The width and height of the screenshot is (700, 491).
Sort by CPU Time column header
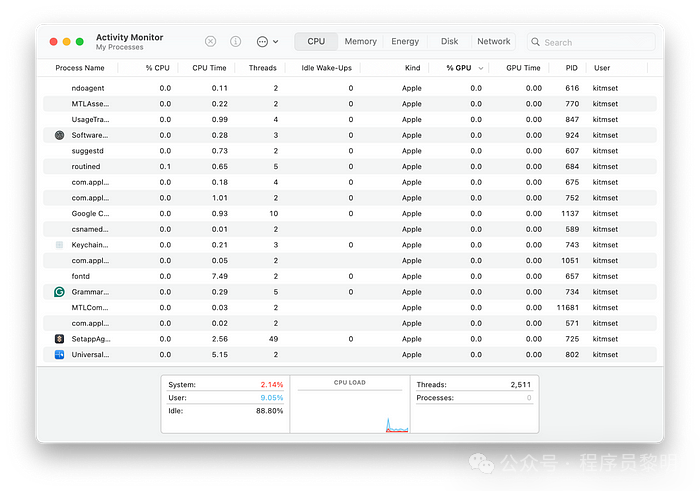(209, 68)
